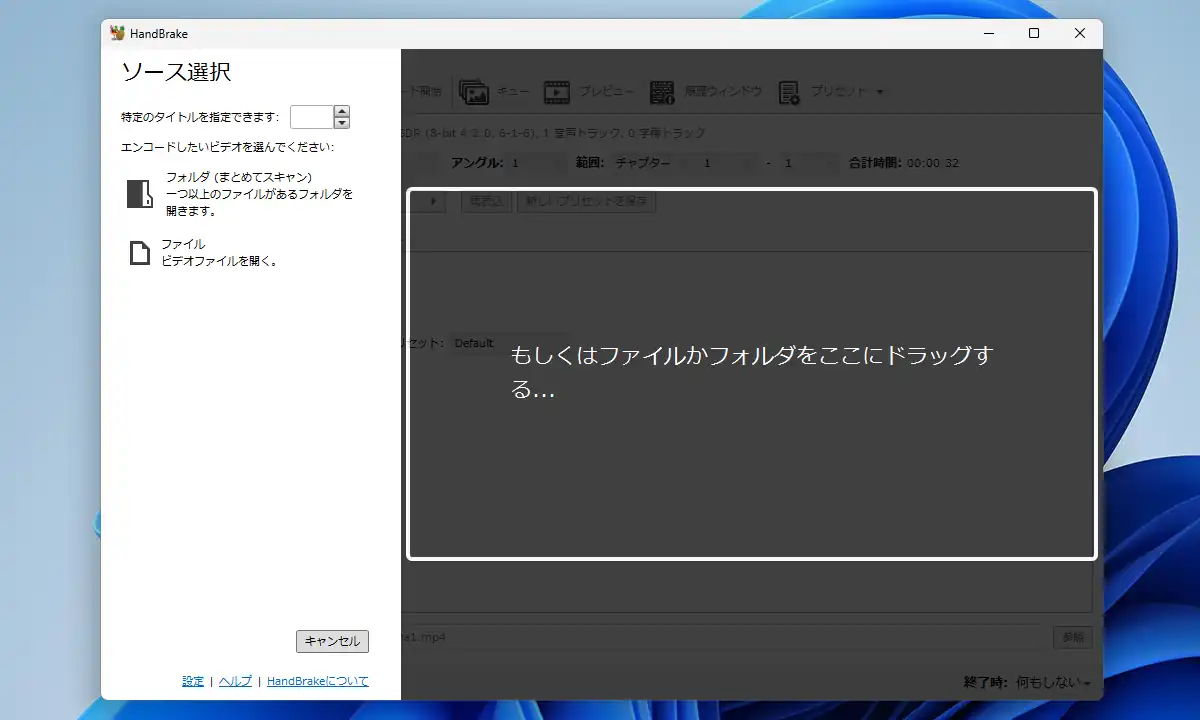Open the チャプター range type dropdown

[x=648, y=162]
